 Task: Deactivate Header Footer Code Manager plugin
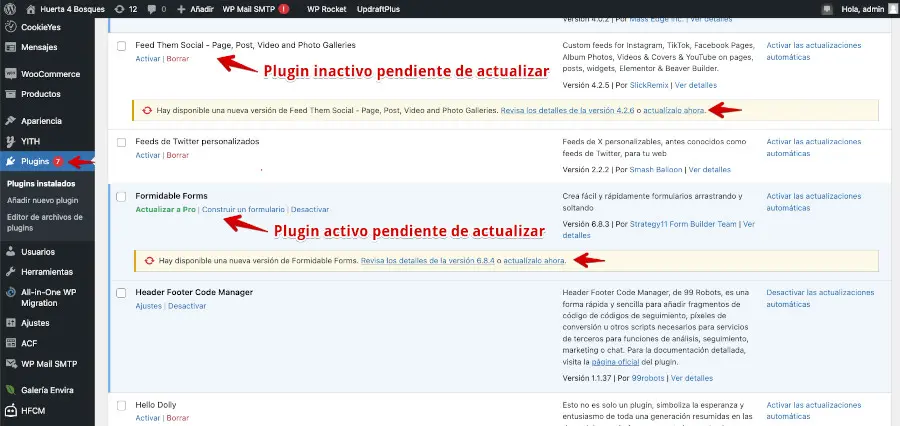(x=187, y=306)
